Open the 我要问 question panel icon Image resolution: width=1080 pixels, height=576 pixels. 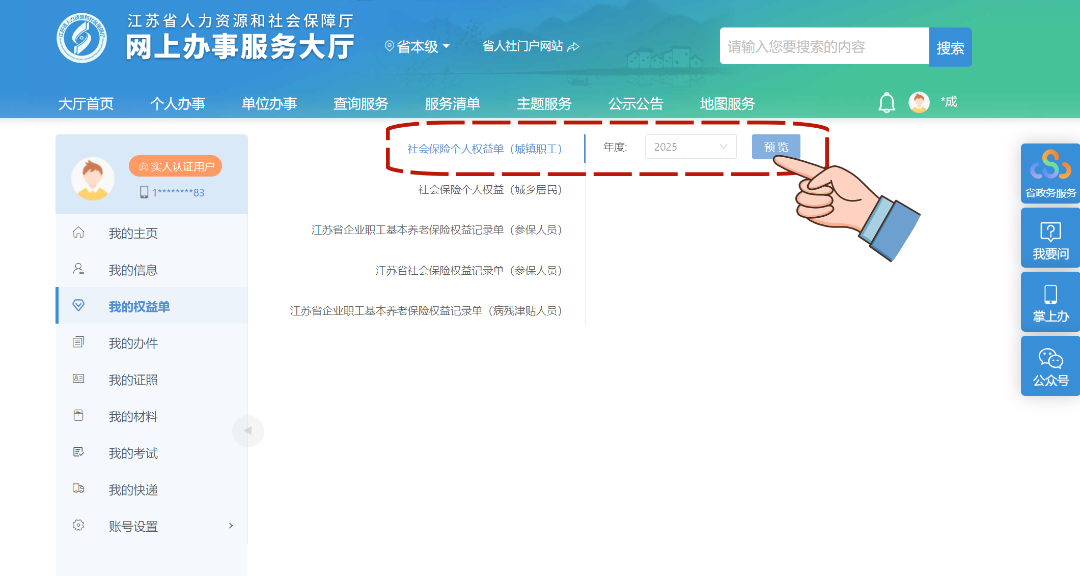click(1049, 230)
